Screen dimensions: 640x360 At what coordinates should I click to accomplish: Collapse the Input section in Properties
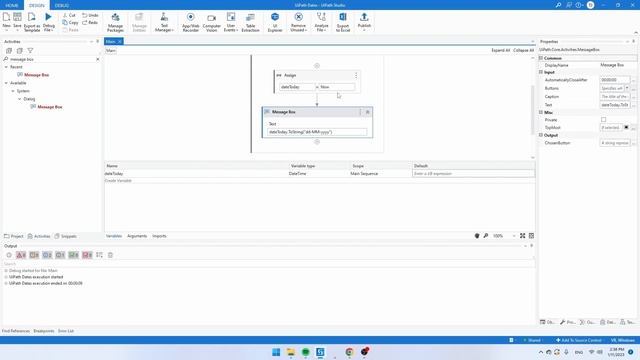tap(541, 72)
